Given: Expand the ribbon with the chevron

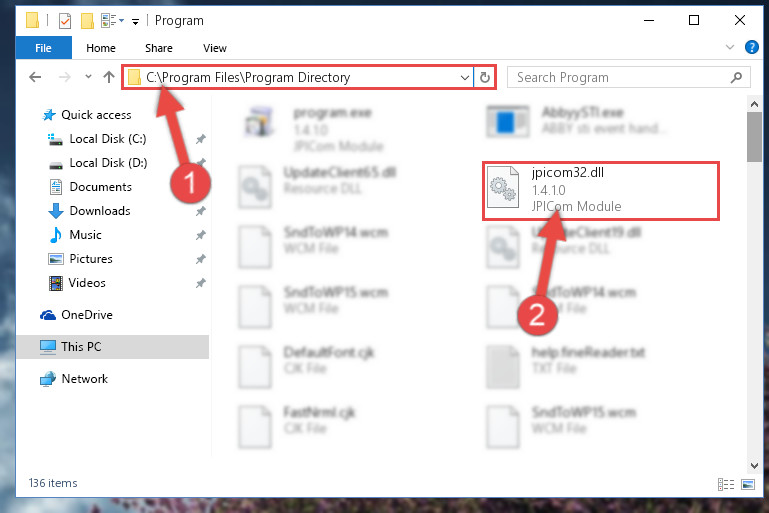Looking at the screenshot, I should pyautogui.click(x=730, y=48).
